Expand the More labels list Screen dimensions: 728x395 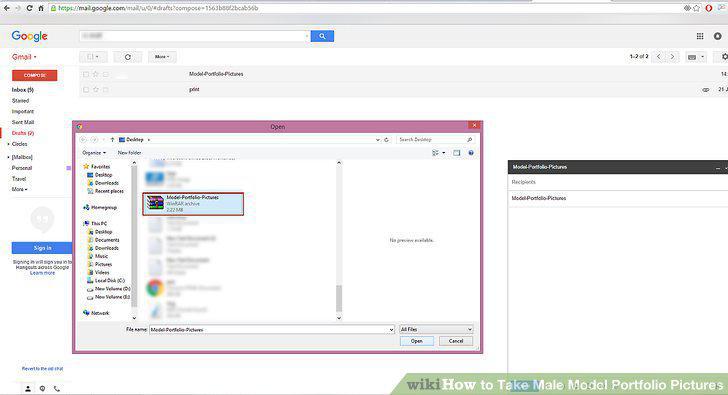pyautogui.click(x=20, y=189)
